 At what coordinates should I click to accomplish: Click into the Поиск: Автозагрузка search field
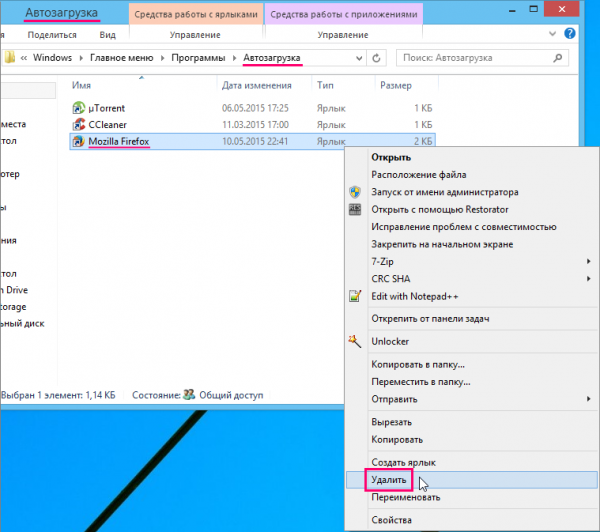coord(482,58)
